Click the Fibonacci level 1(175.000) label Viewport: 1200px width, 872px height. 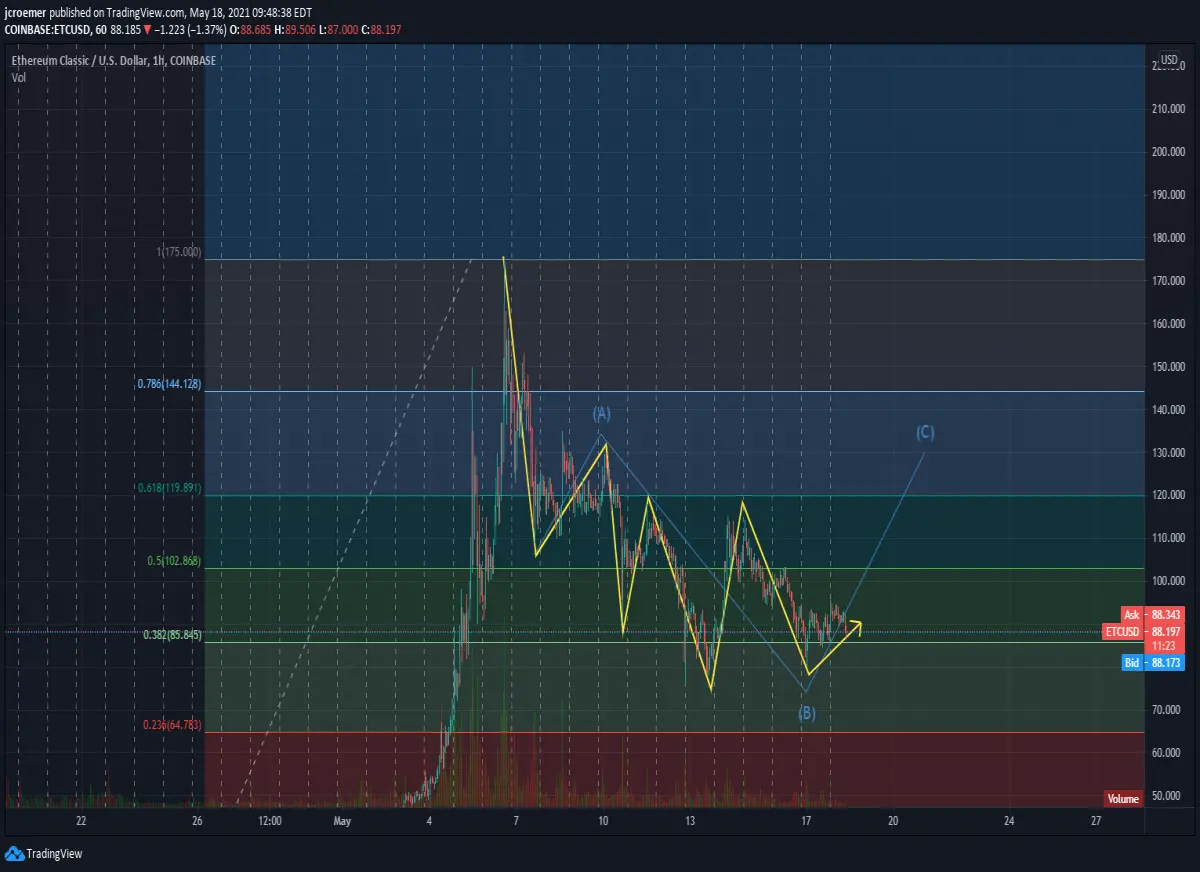pos(179,253)
